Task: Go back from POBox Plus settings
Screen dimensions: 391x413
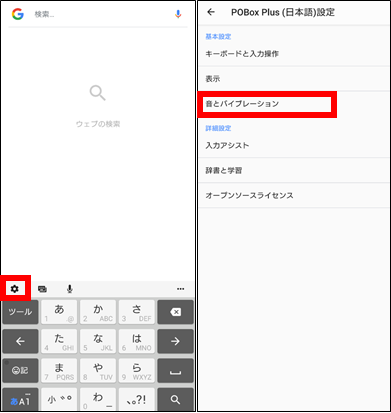Action: coord(211,12)
